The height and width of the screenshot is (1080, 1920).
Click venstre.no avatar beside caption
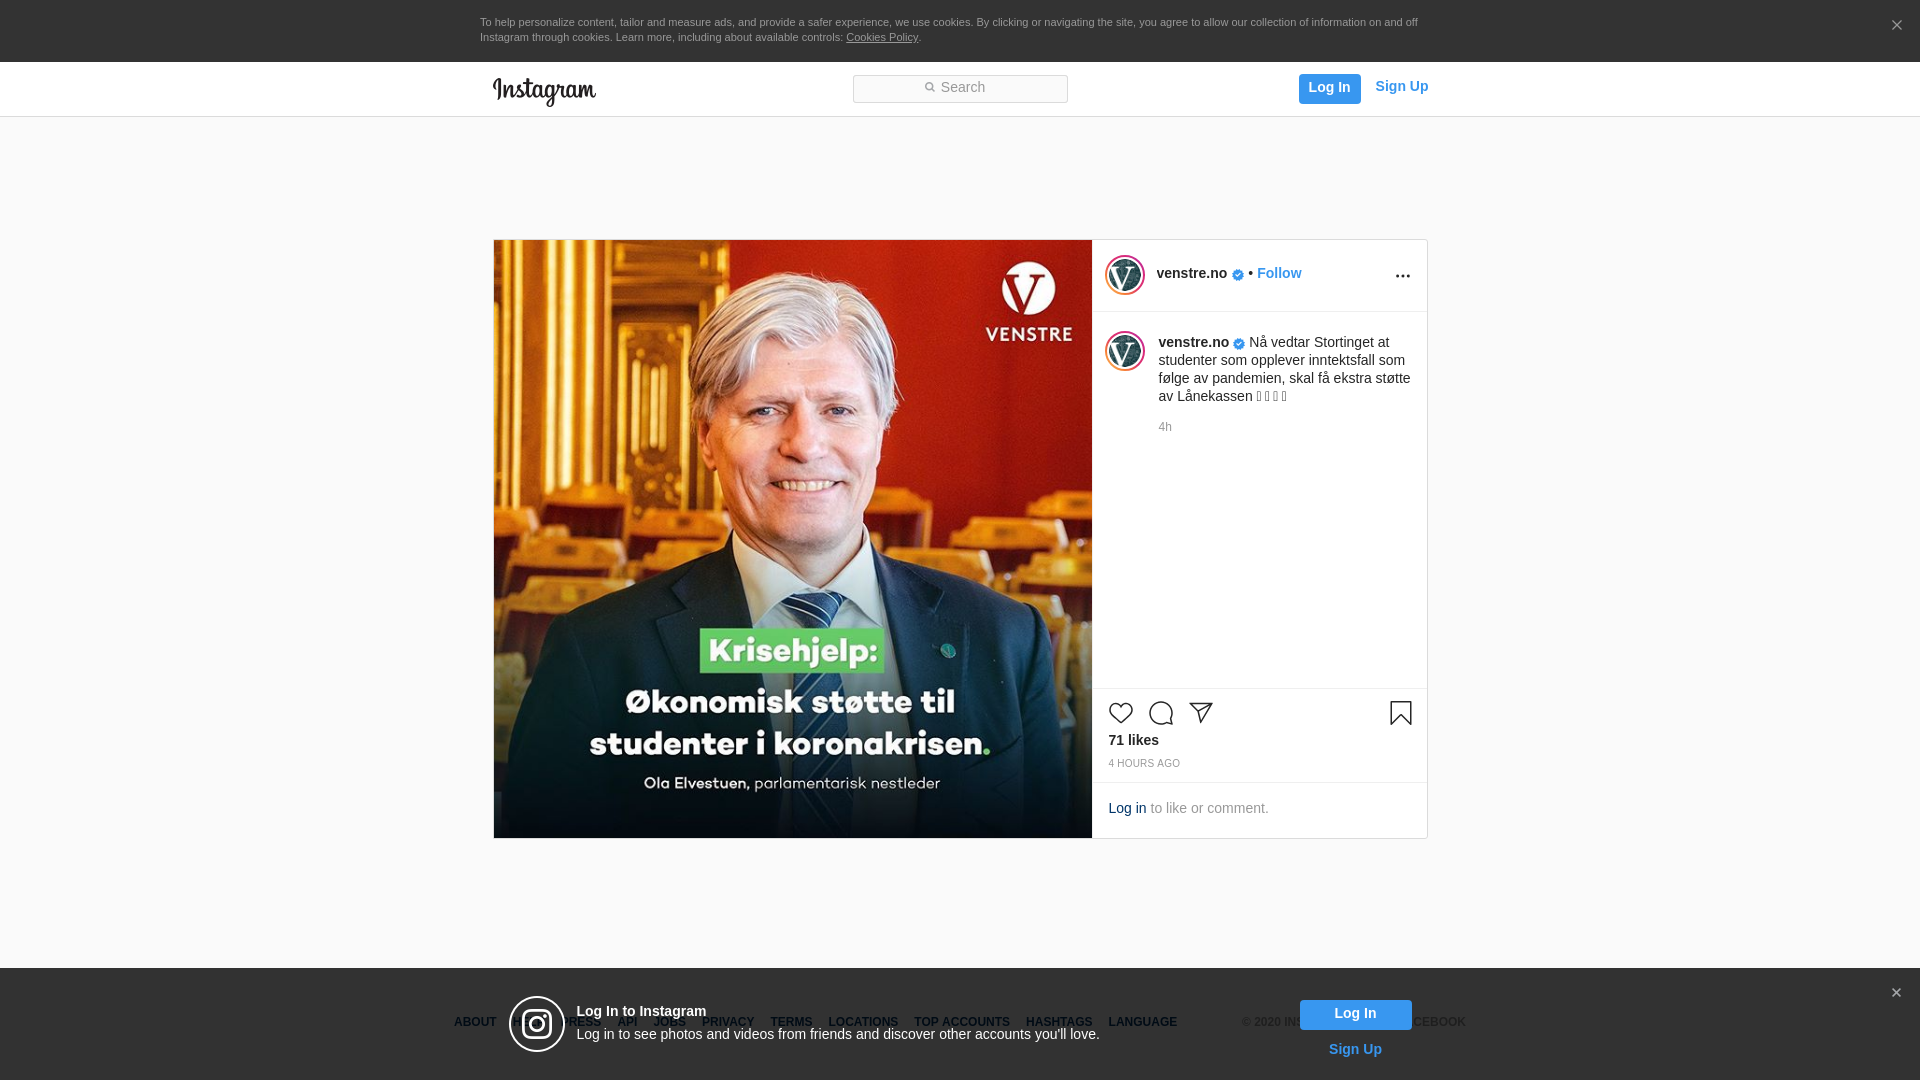[x=1124, y=351]
